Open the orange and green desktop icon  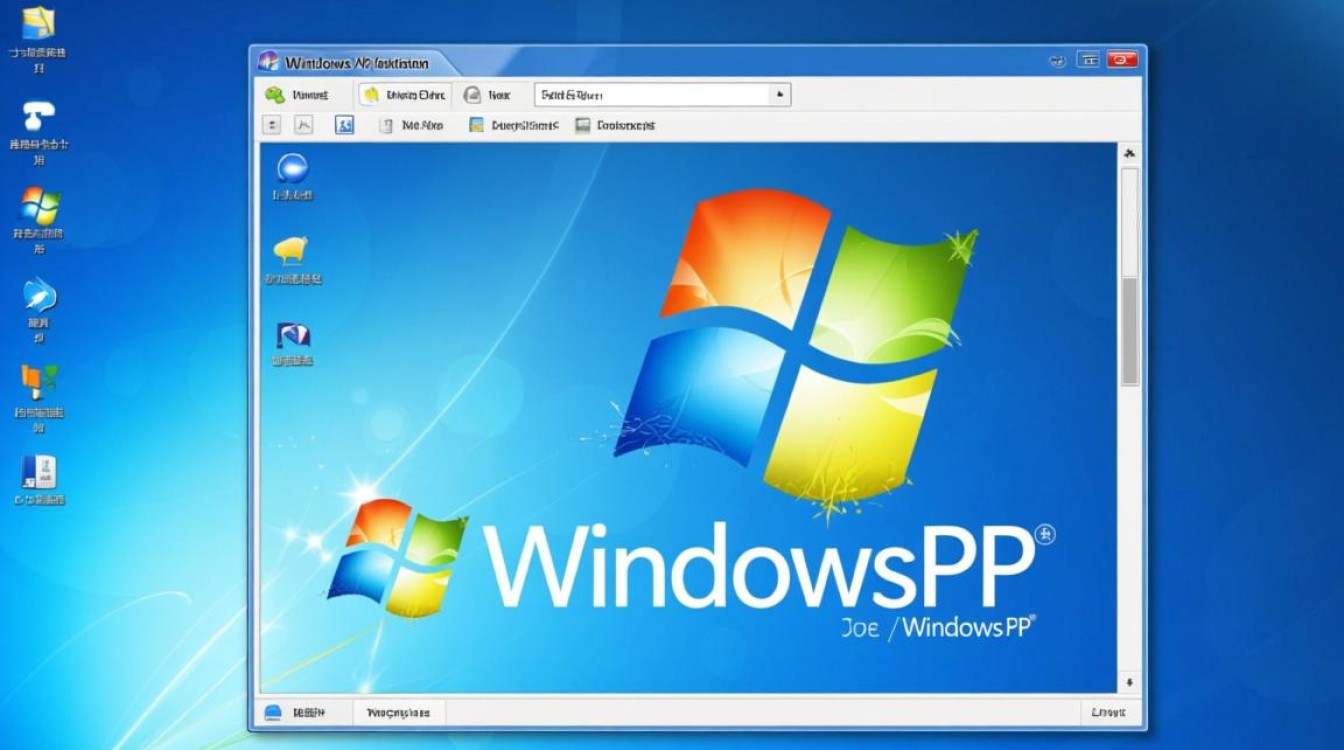[39, 382]
